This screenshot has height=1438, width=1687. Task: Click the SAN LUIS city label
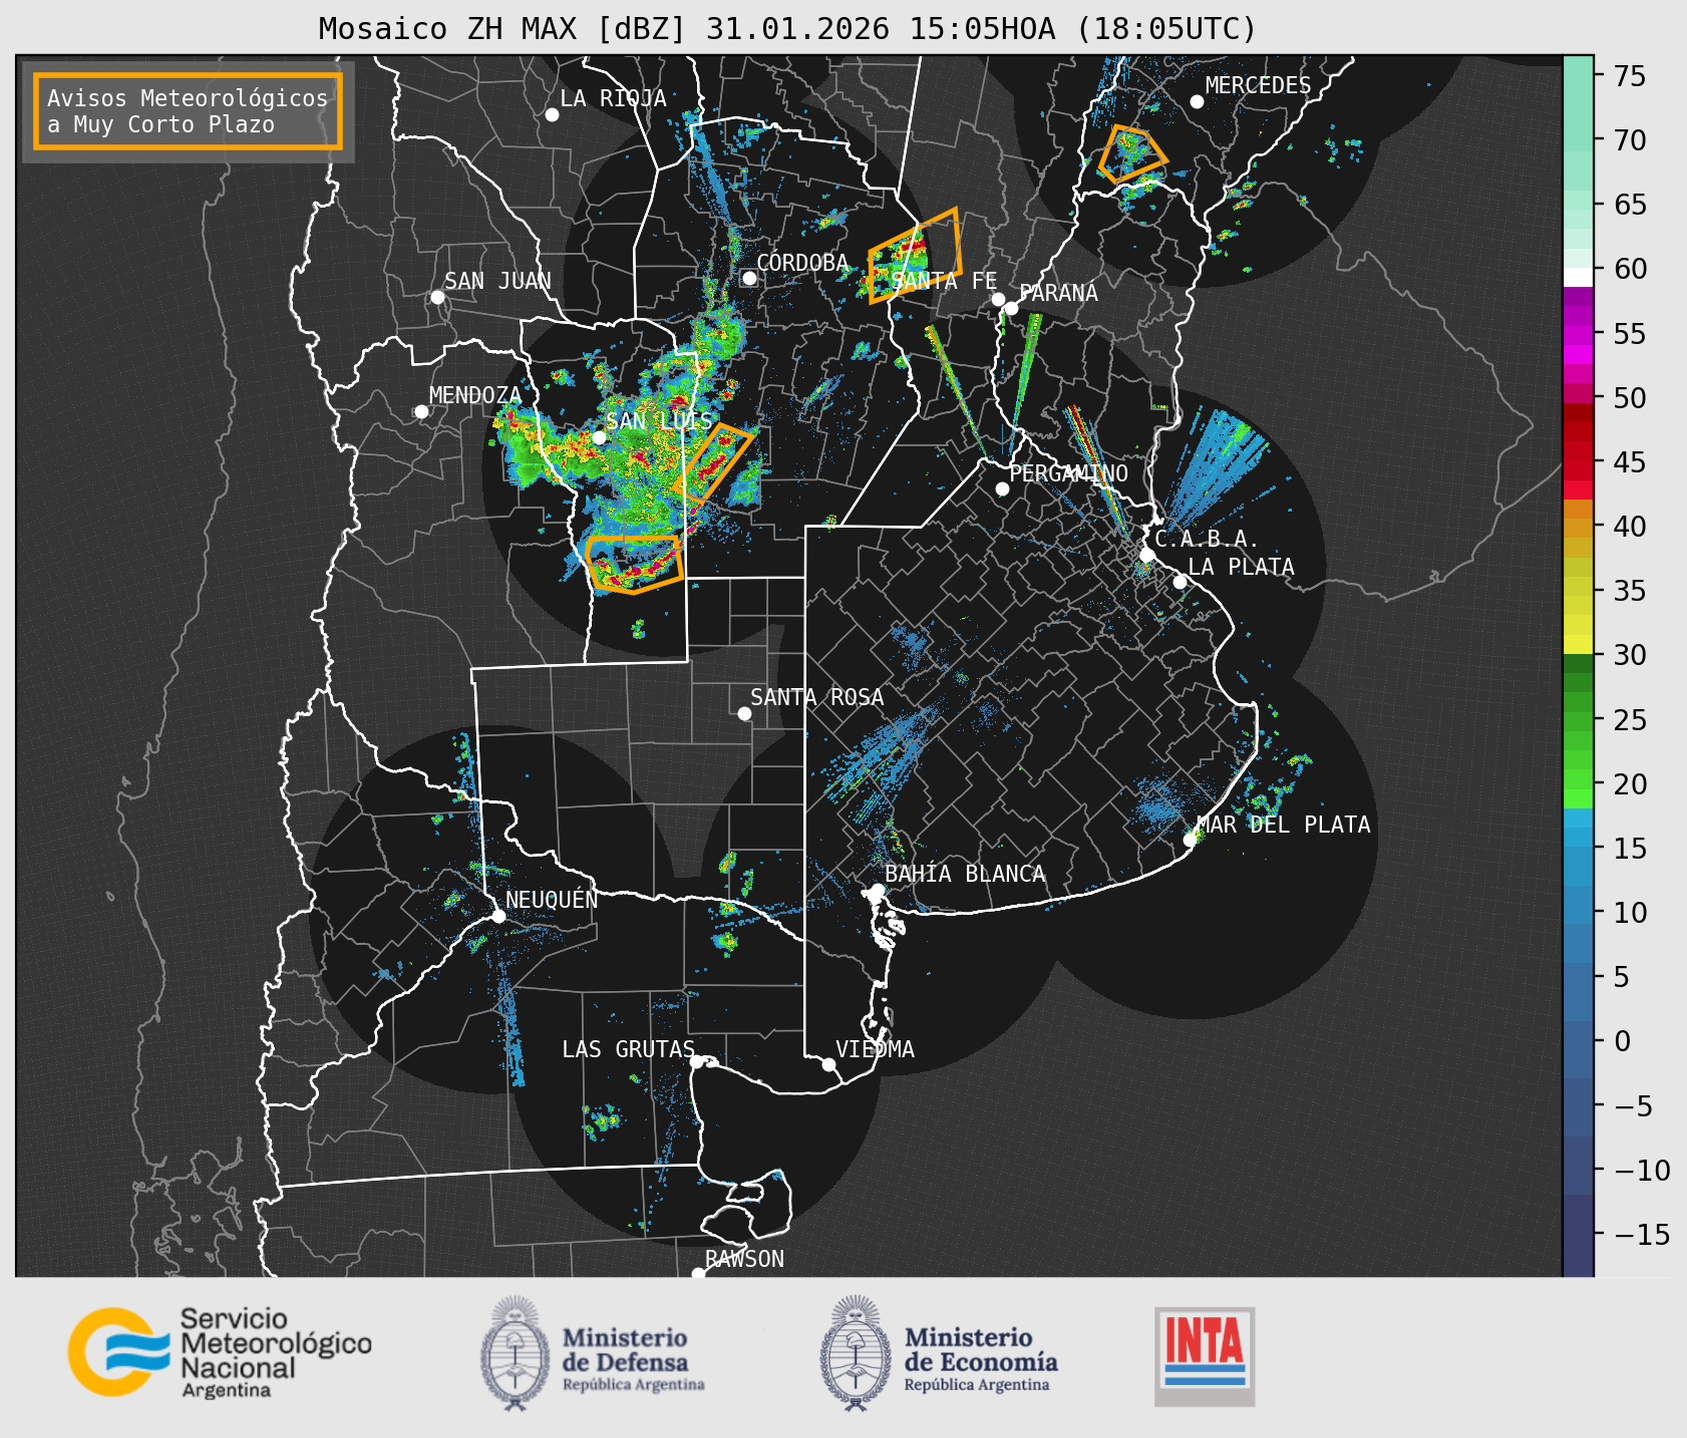(x=659, y=420)
